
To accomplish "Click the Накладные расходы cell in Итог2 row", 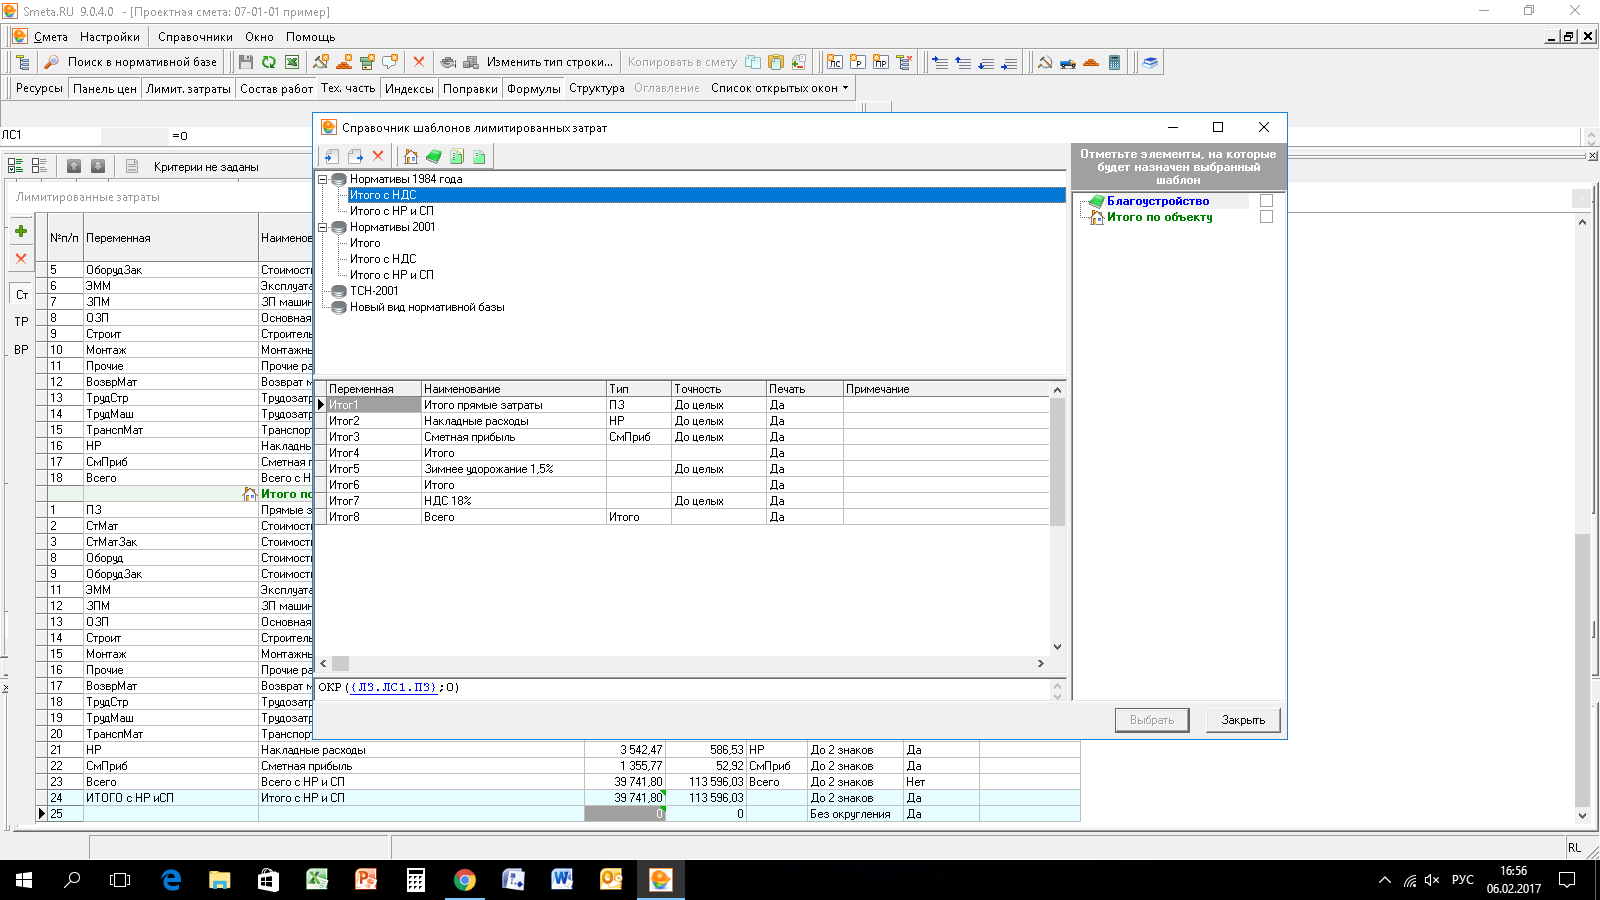I will 514,421.
